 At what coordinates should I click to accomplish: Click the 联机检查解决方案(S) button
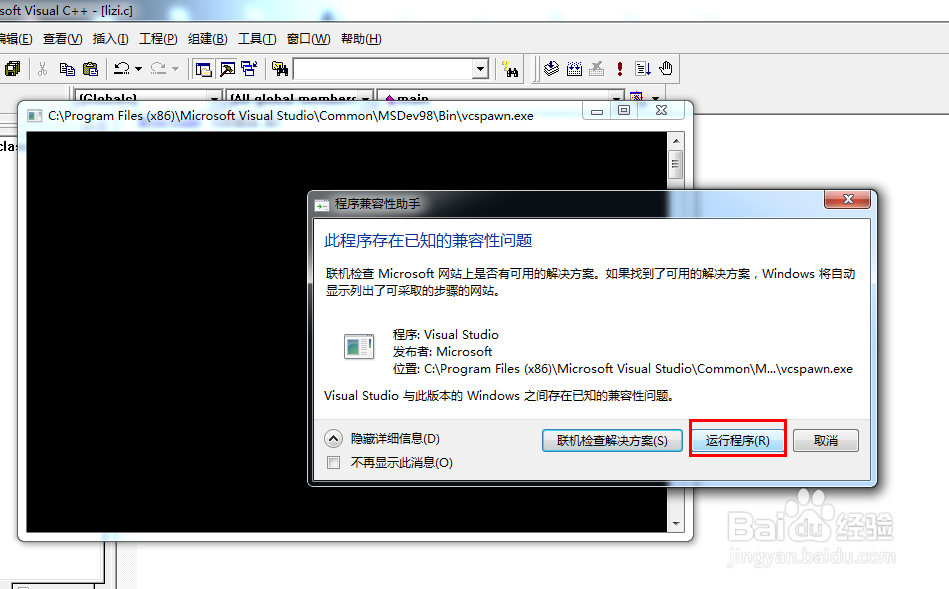pyautogui.click(x=612, y=441)
